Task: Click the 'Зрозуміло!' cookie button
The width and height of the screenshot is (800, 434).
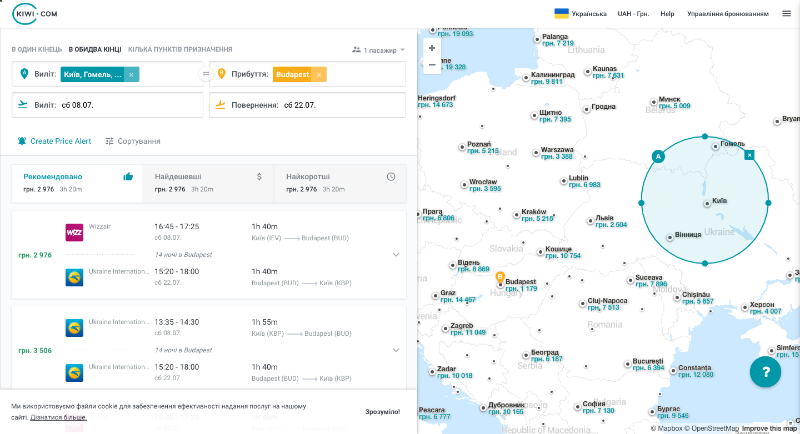Action: tap(382, 411)
